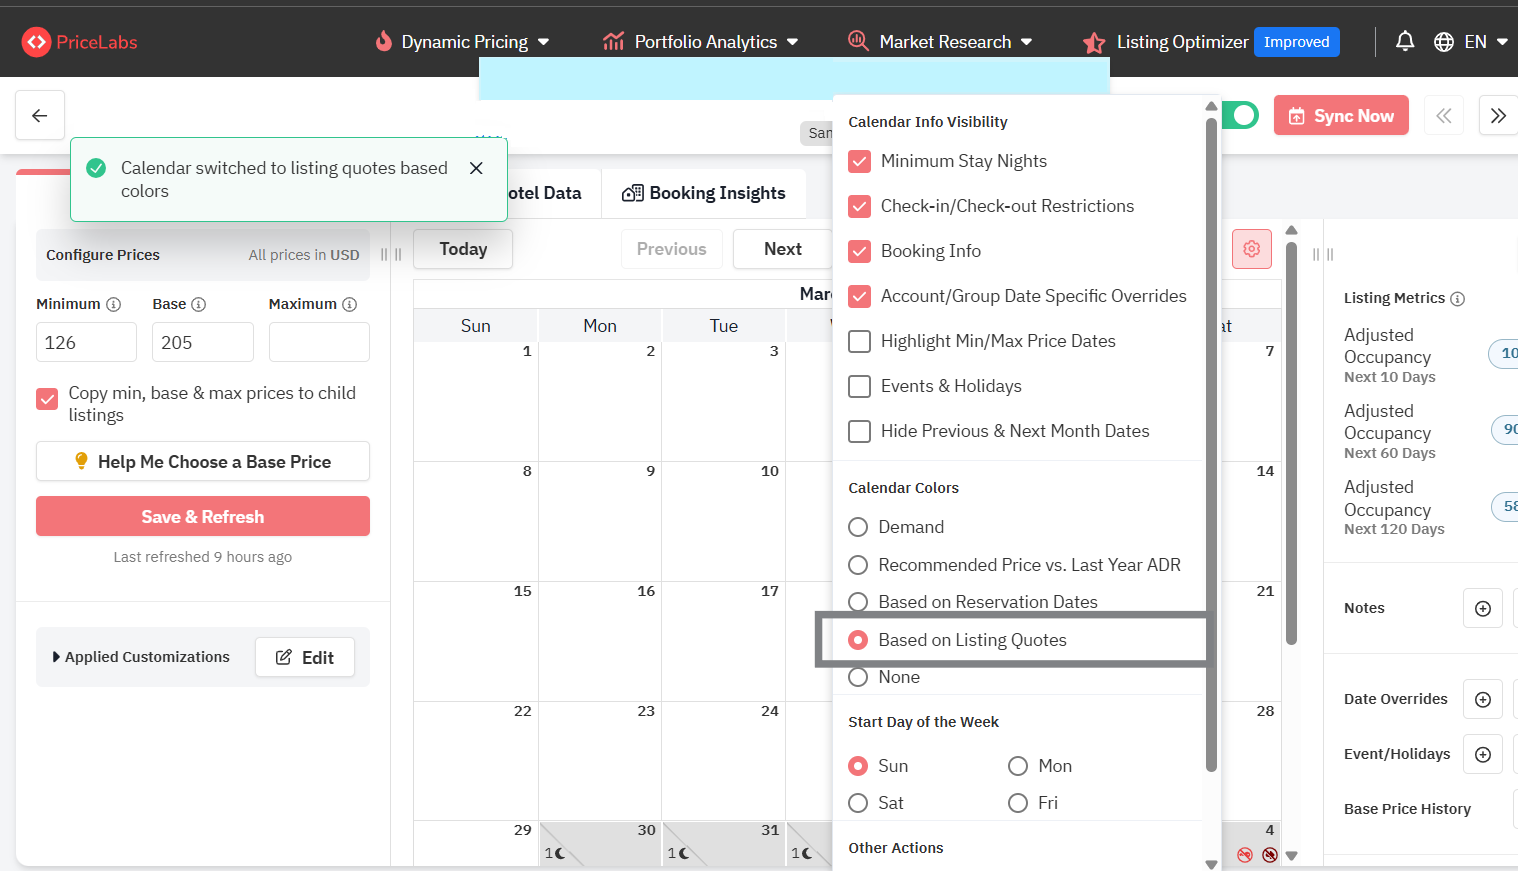Viewport: 1518px width, 871px height.
Task: Click the notification bell icon
Action: pyautogui.click(x=1405, y=41)
